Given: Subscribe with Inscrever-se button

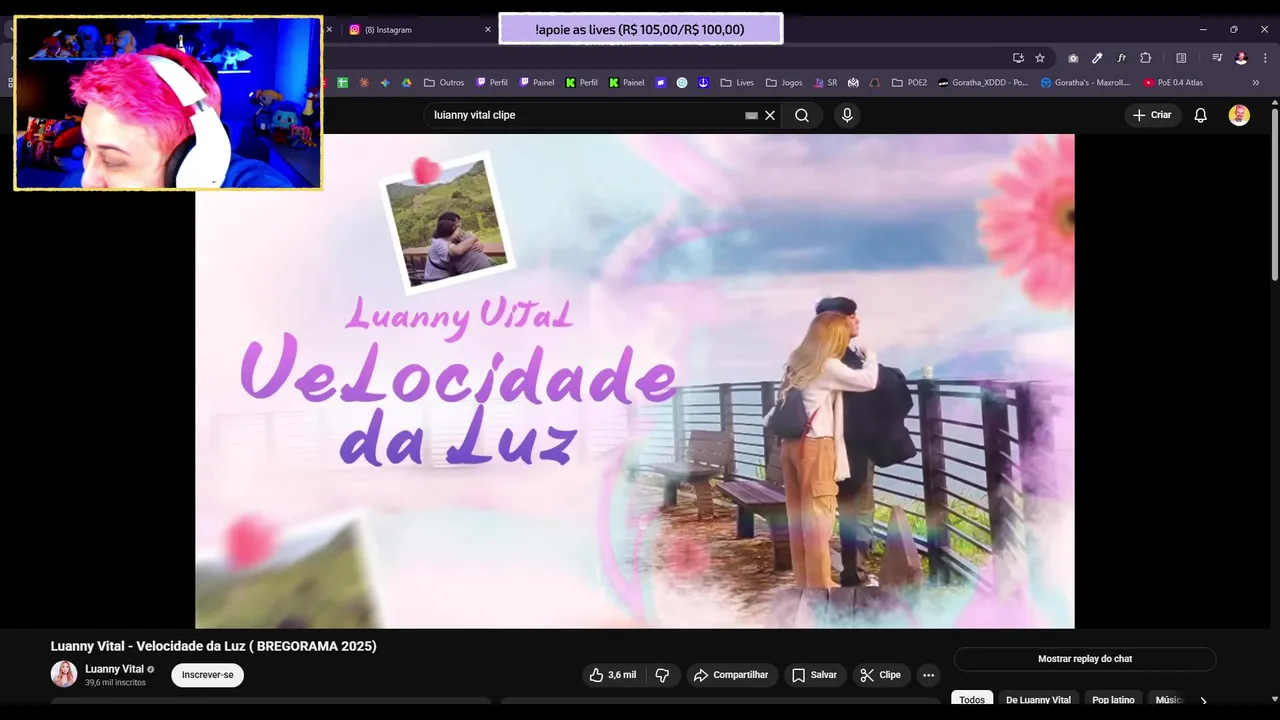Looking at the screenshot, I should coord(207,675).
